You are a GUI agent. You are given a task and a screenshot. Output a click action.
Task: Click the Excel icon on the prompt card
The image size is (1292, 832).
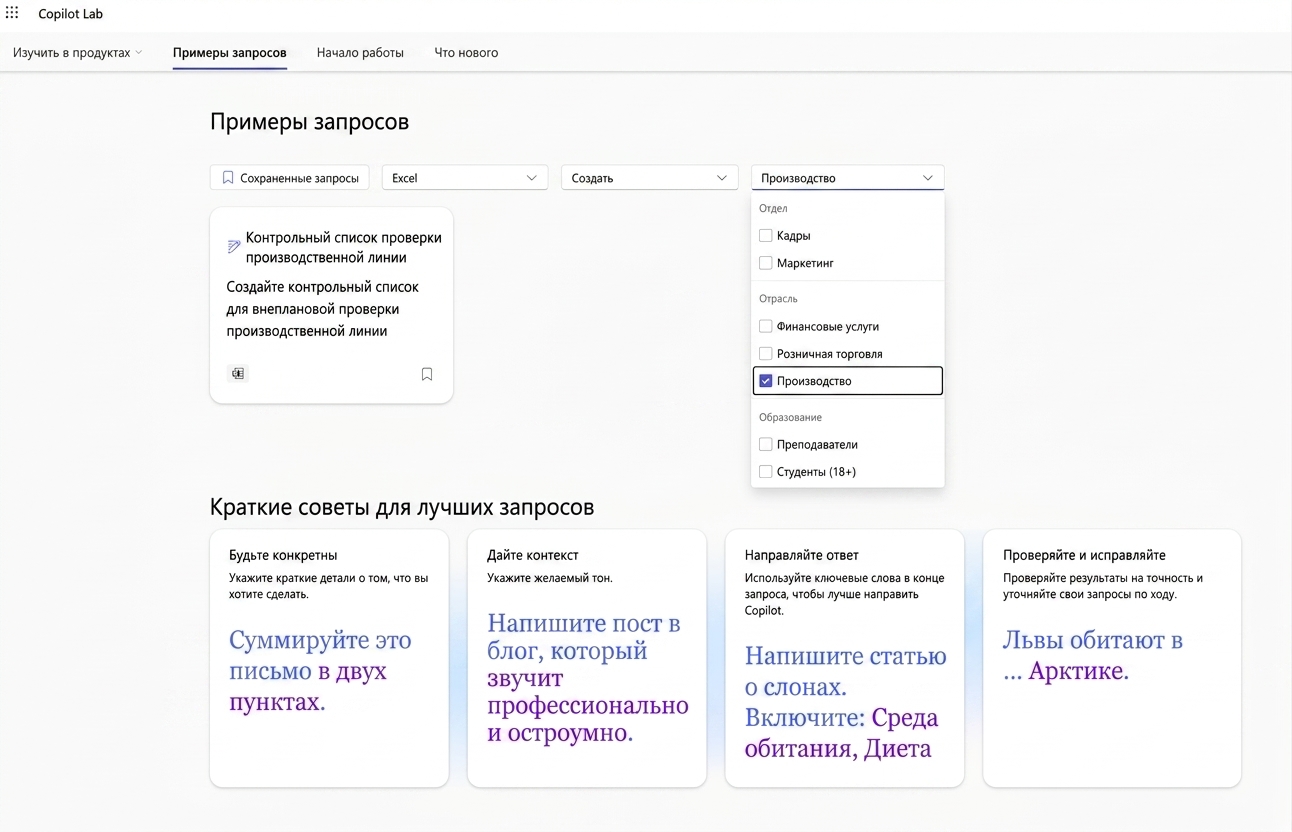coord(238,373)
